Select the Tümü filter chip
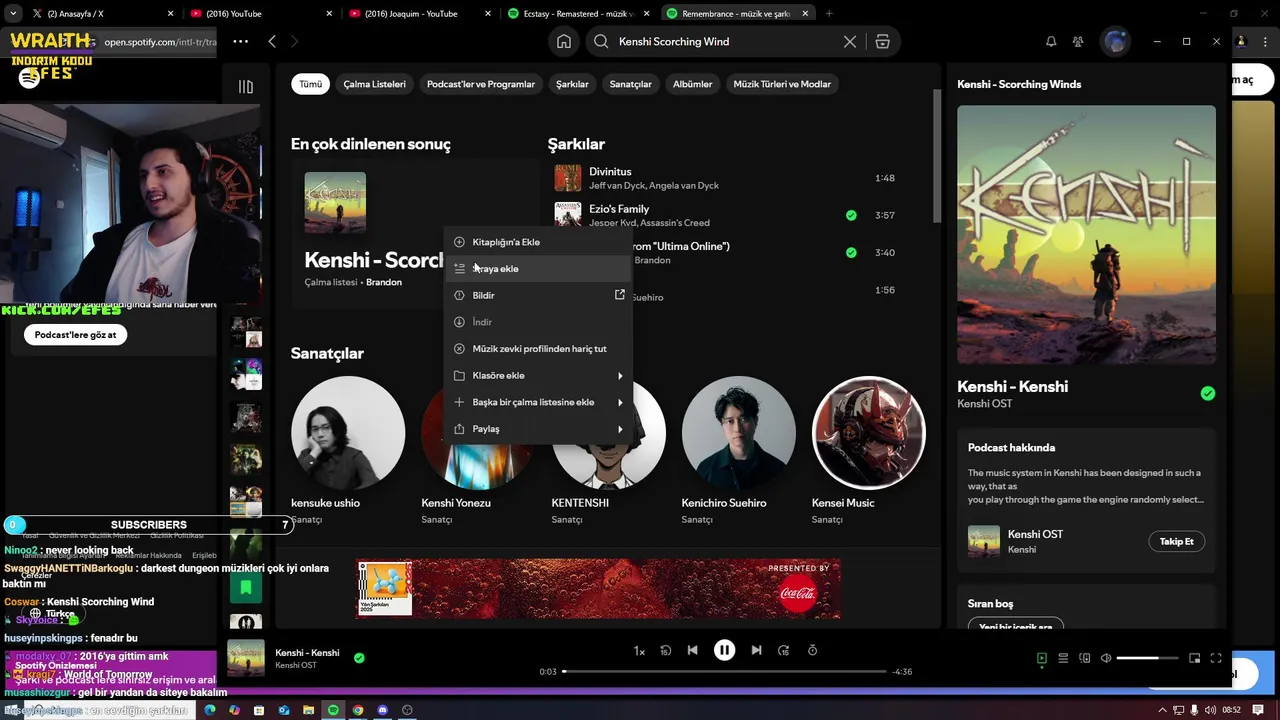Image resolution: width=1280 pixels, height=720 pixels. [x=311, y=84]
